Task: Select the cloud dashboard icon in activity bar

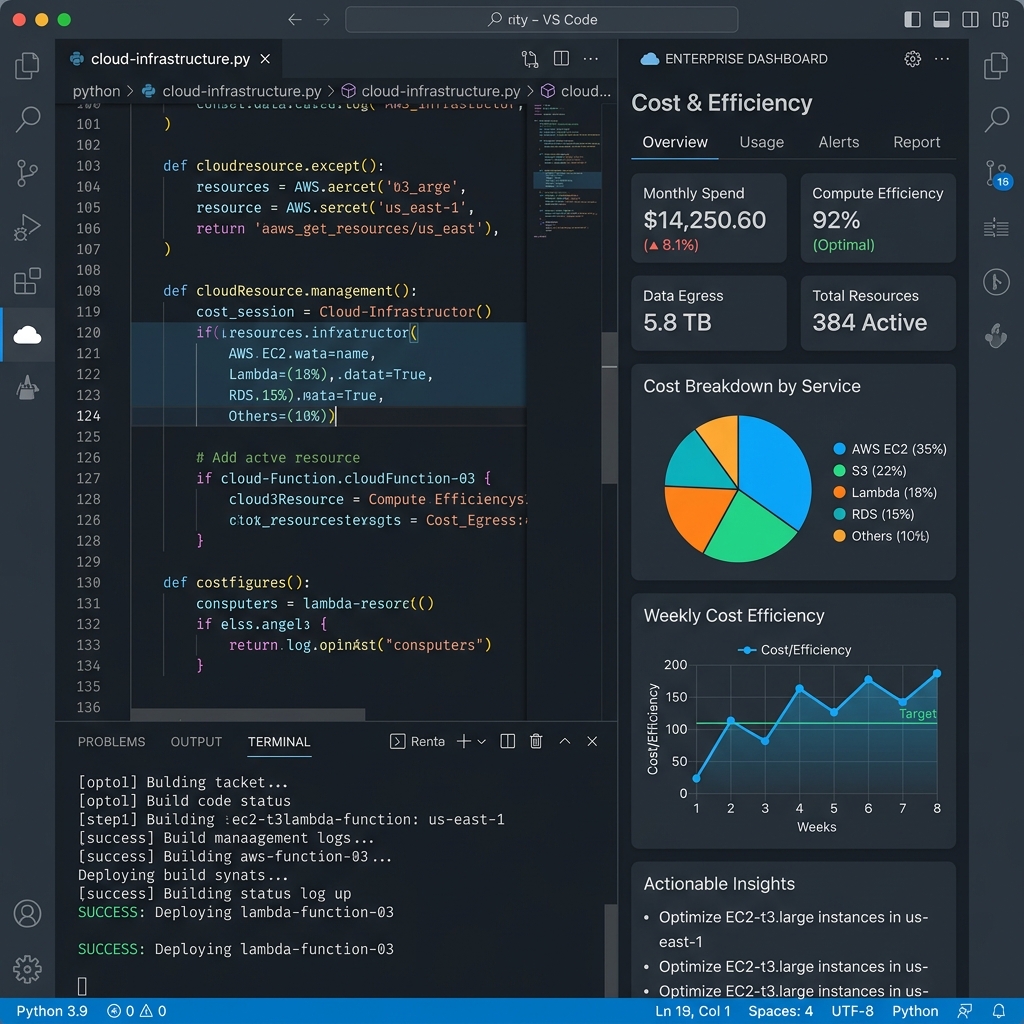Action: tap(27, 334)
